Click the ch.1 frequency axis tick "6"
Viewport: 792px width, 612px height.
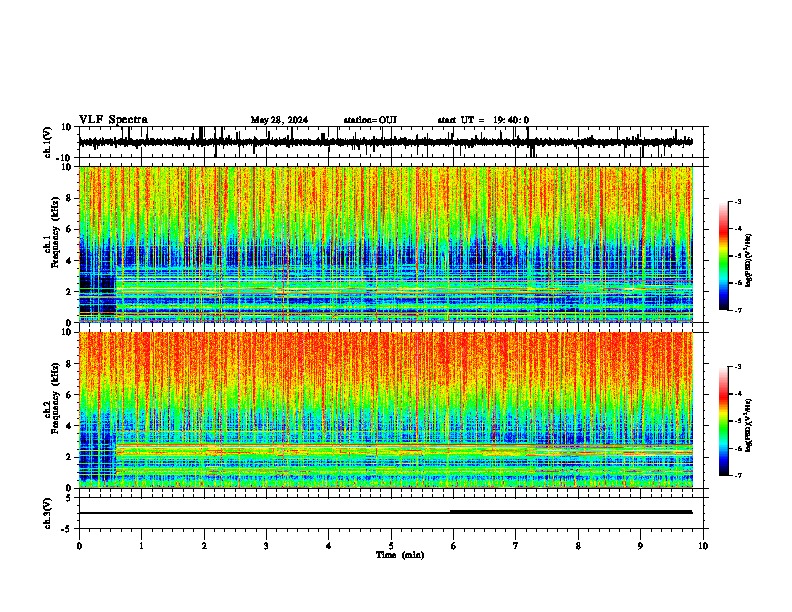point(69,230)
